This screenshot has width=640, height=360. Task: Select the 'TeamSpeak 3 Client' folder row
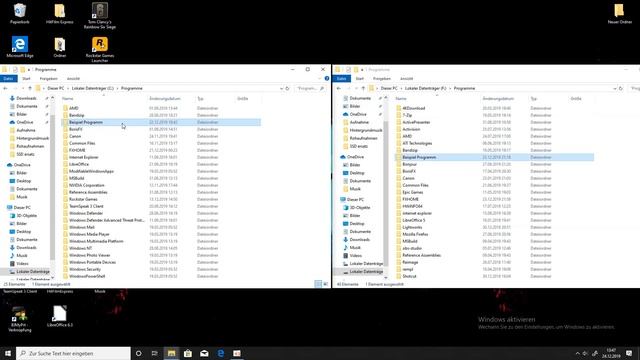[161, 206]
